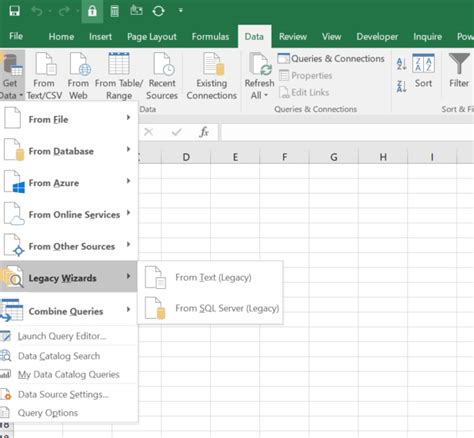Click into the formula bar input
This screenshot has height=438, width=474.
pyautogui.click(x=347, y=132)
